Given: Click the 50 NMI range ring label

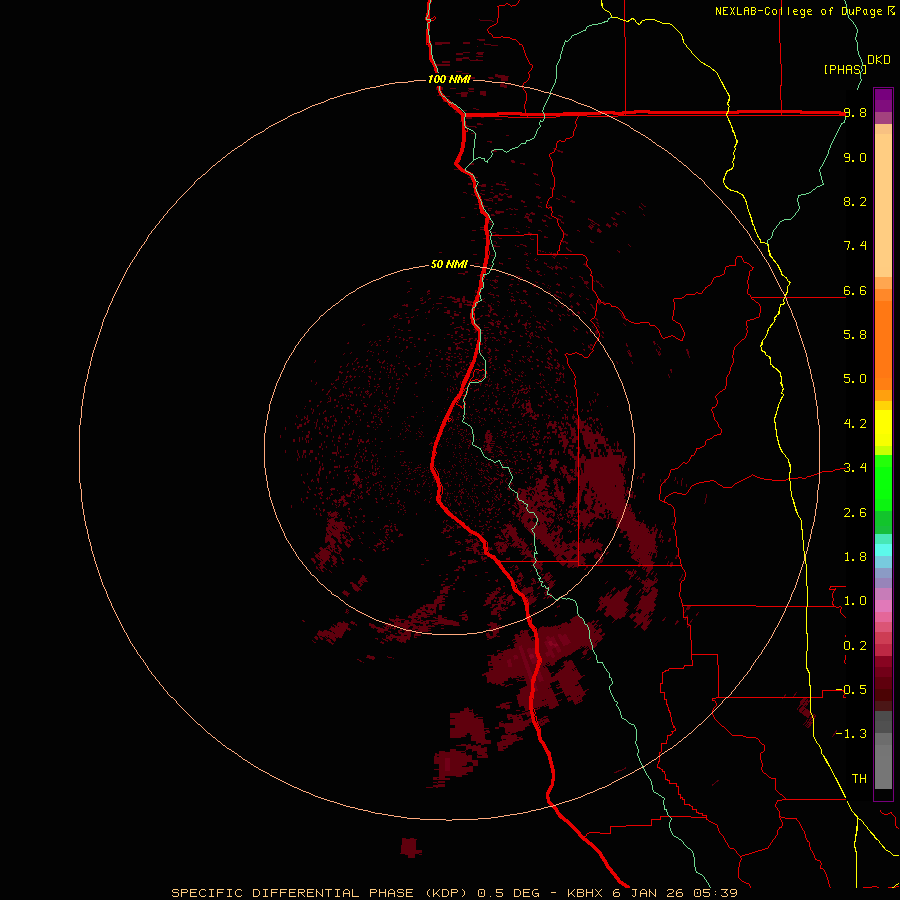Looking at the screenshot, I should tap(449, 264).
